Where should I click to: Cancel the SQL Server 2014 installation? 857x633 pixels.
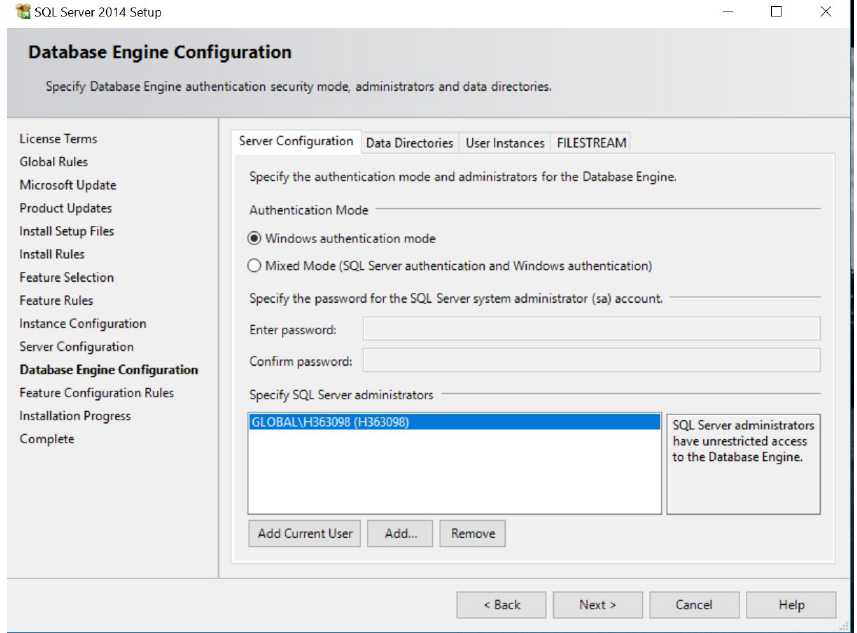(x=694, y=604)
